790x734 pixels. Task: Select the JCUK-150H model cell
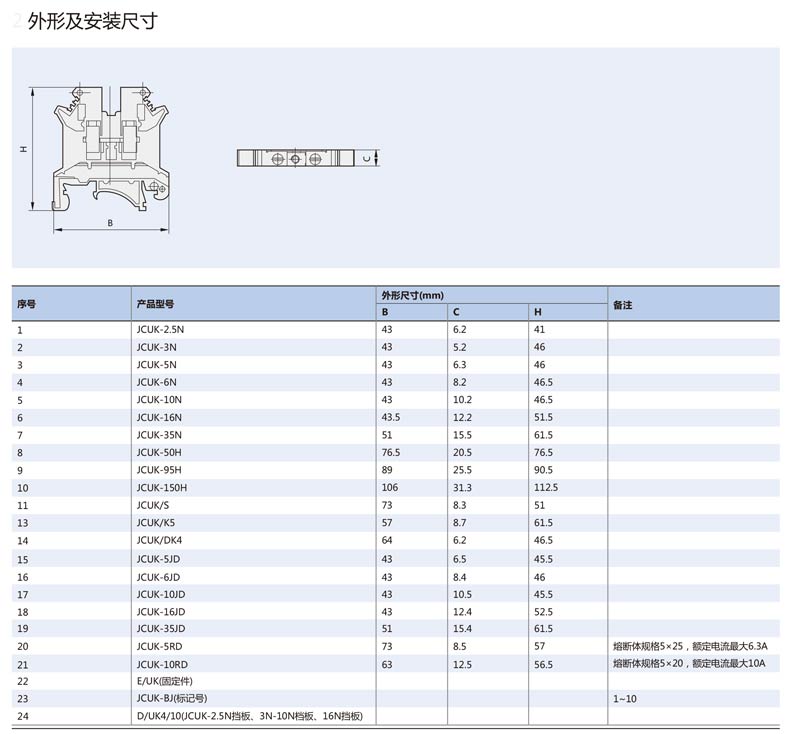tap(162, 488)
